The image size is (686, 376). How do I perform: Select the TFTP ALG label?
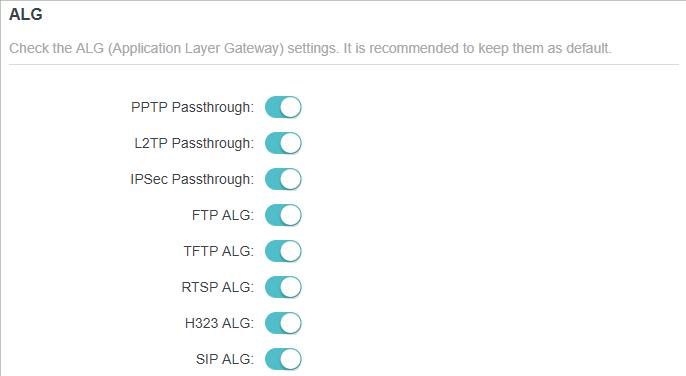point(219,251)
